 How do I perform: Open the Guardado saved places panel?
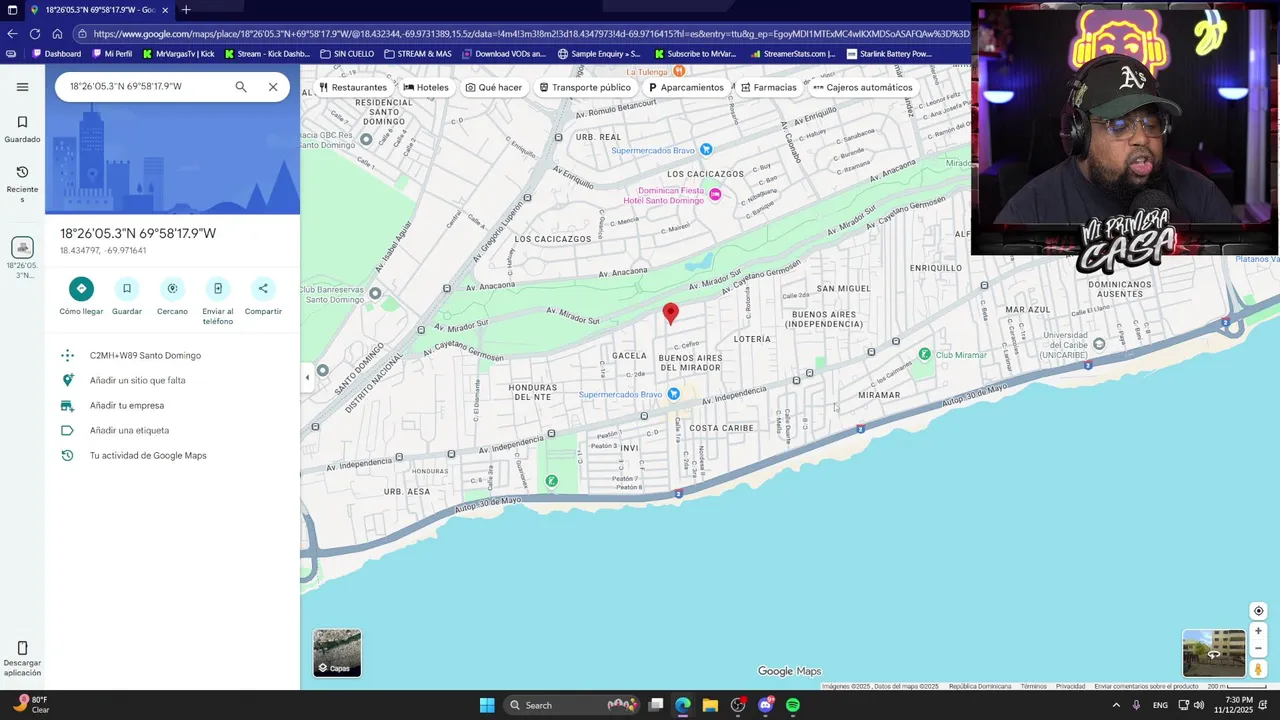click(x=22, y=129)
